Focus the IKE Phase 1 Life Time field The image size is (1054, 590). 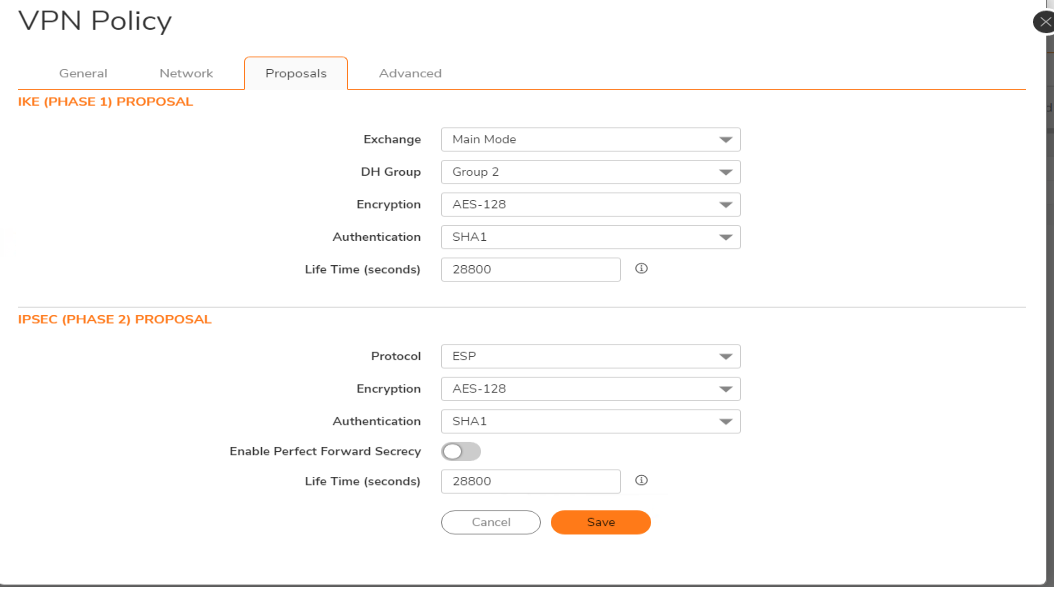tap(531, 269)
